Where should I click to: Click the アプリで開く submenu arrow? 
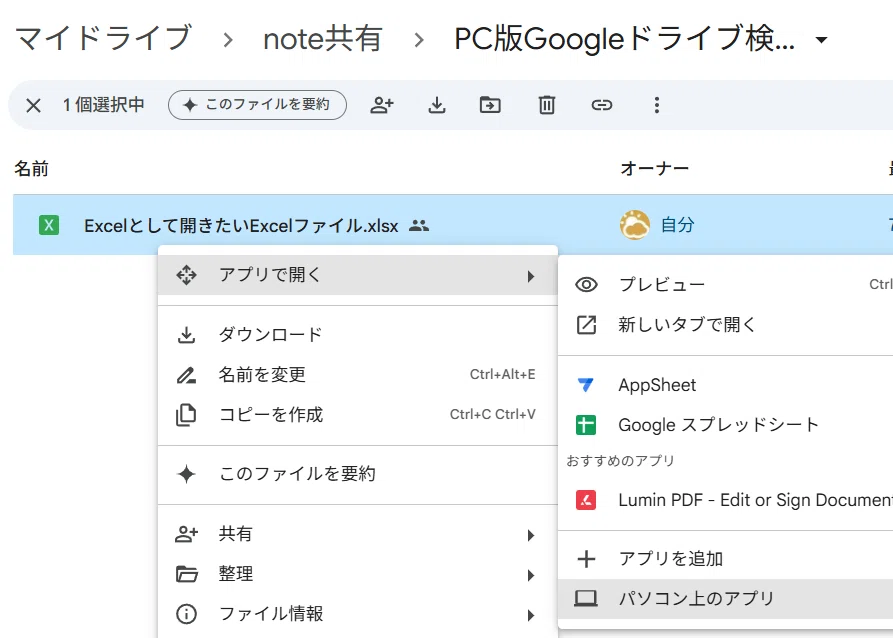point(531,276)
